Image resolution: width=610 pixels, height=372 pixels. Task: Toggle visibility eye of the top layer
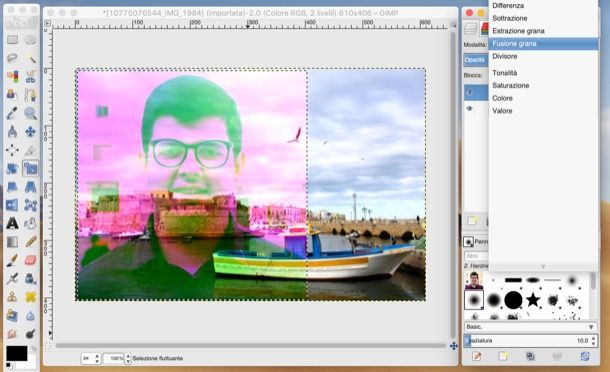coord(470,93)
